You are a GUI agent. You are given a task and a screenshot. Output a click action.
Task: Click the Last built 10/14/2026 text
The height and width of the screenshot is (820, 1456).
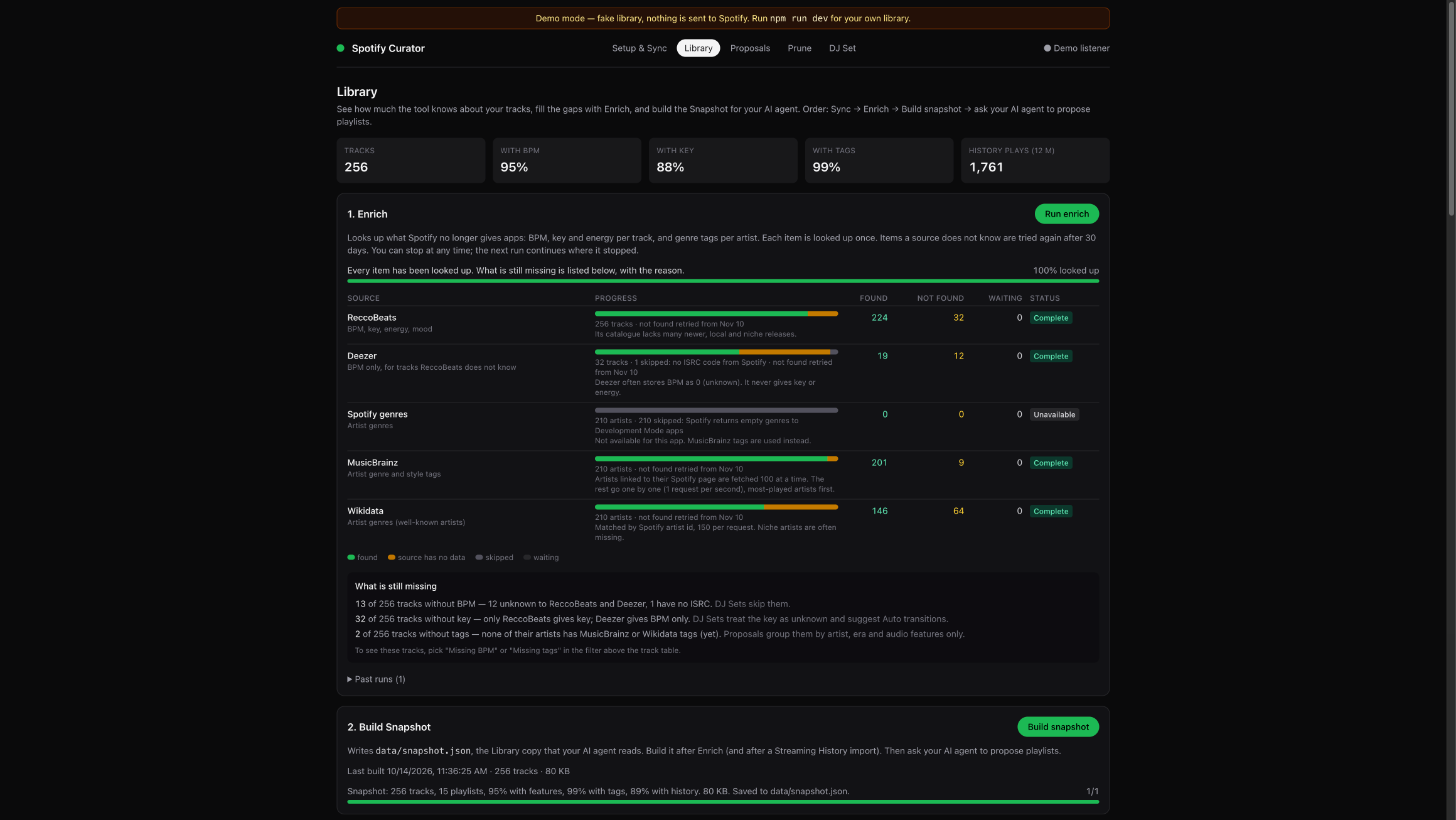pos(458,771)
